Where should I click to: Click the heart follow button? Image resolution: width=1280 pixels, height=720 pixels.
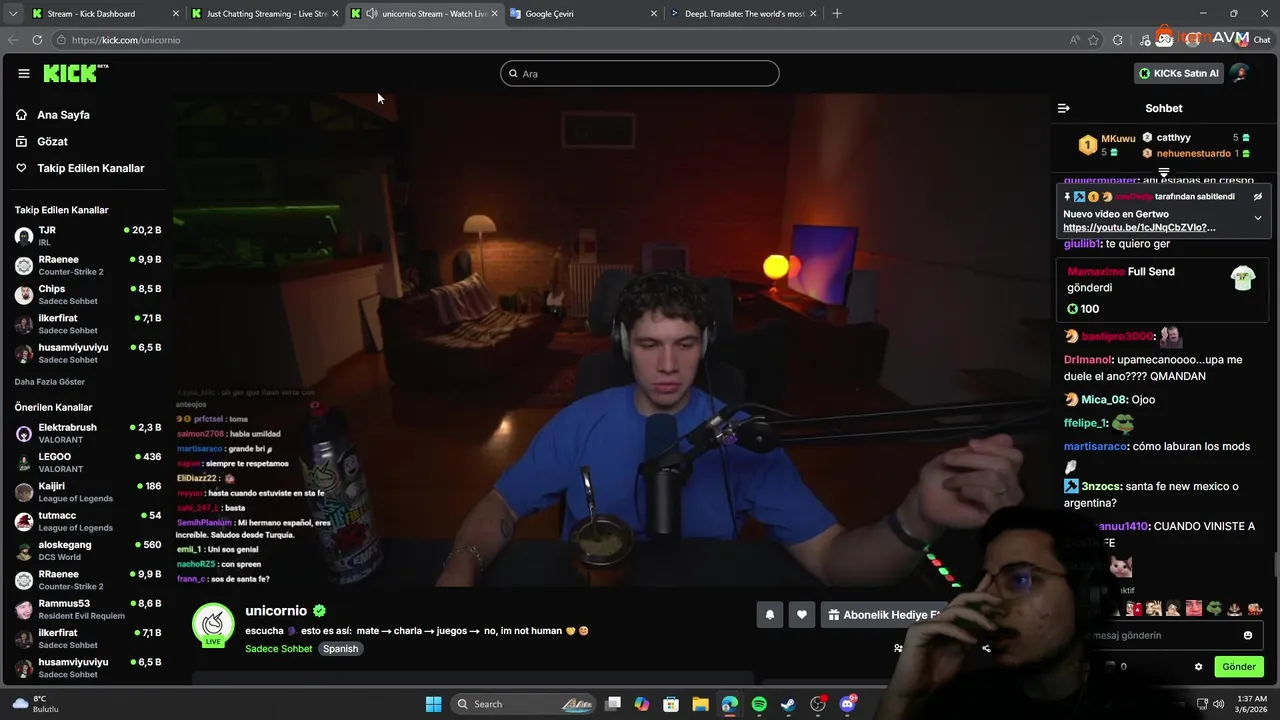[x=801, y=615]
